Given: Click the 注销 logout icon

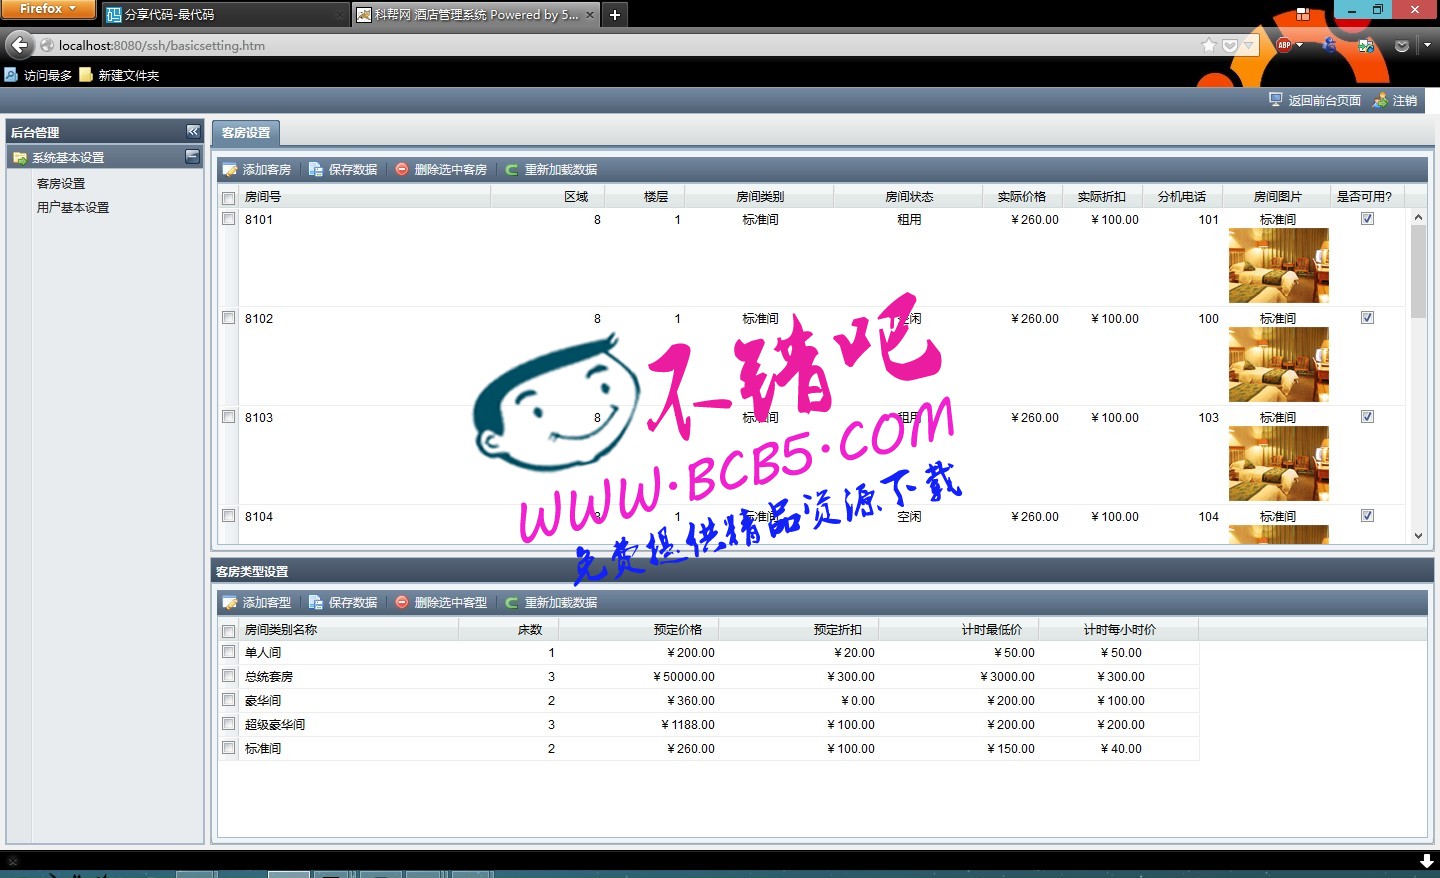Looking at the screenshot, I should coord(1380,100).
